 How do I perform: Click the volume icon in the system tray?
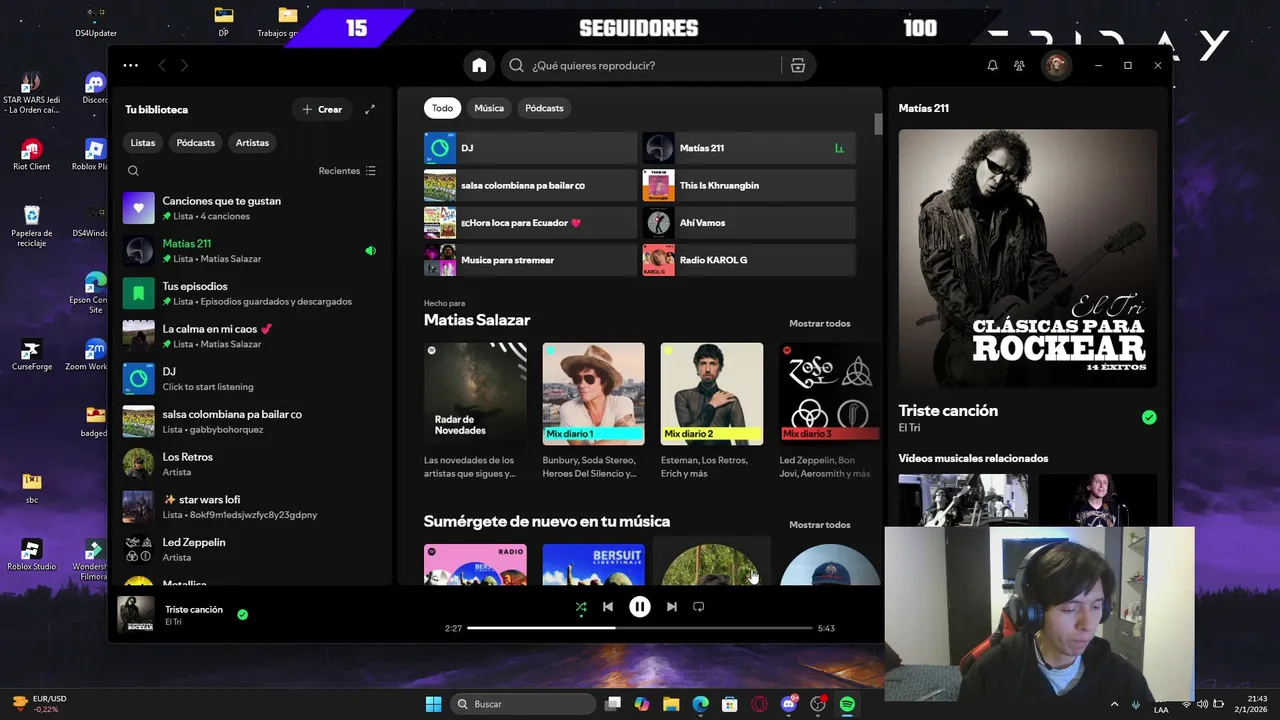pos(1202,704)
